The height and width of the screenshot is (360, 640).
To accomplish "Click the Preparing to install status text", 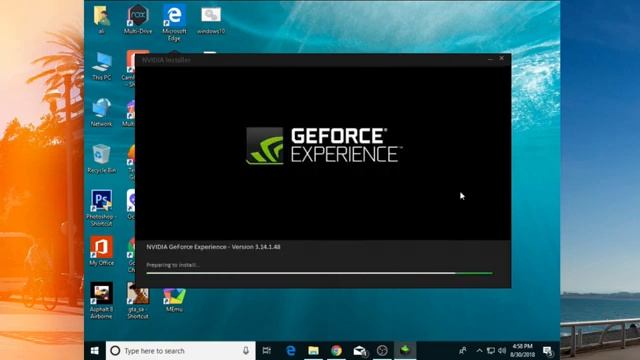I will (x=172, y=265).
